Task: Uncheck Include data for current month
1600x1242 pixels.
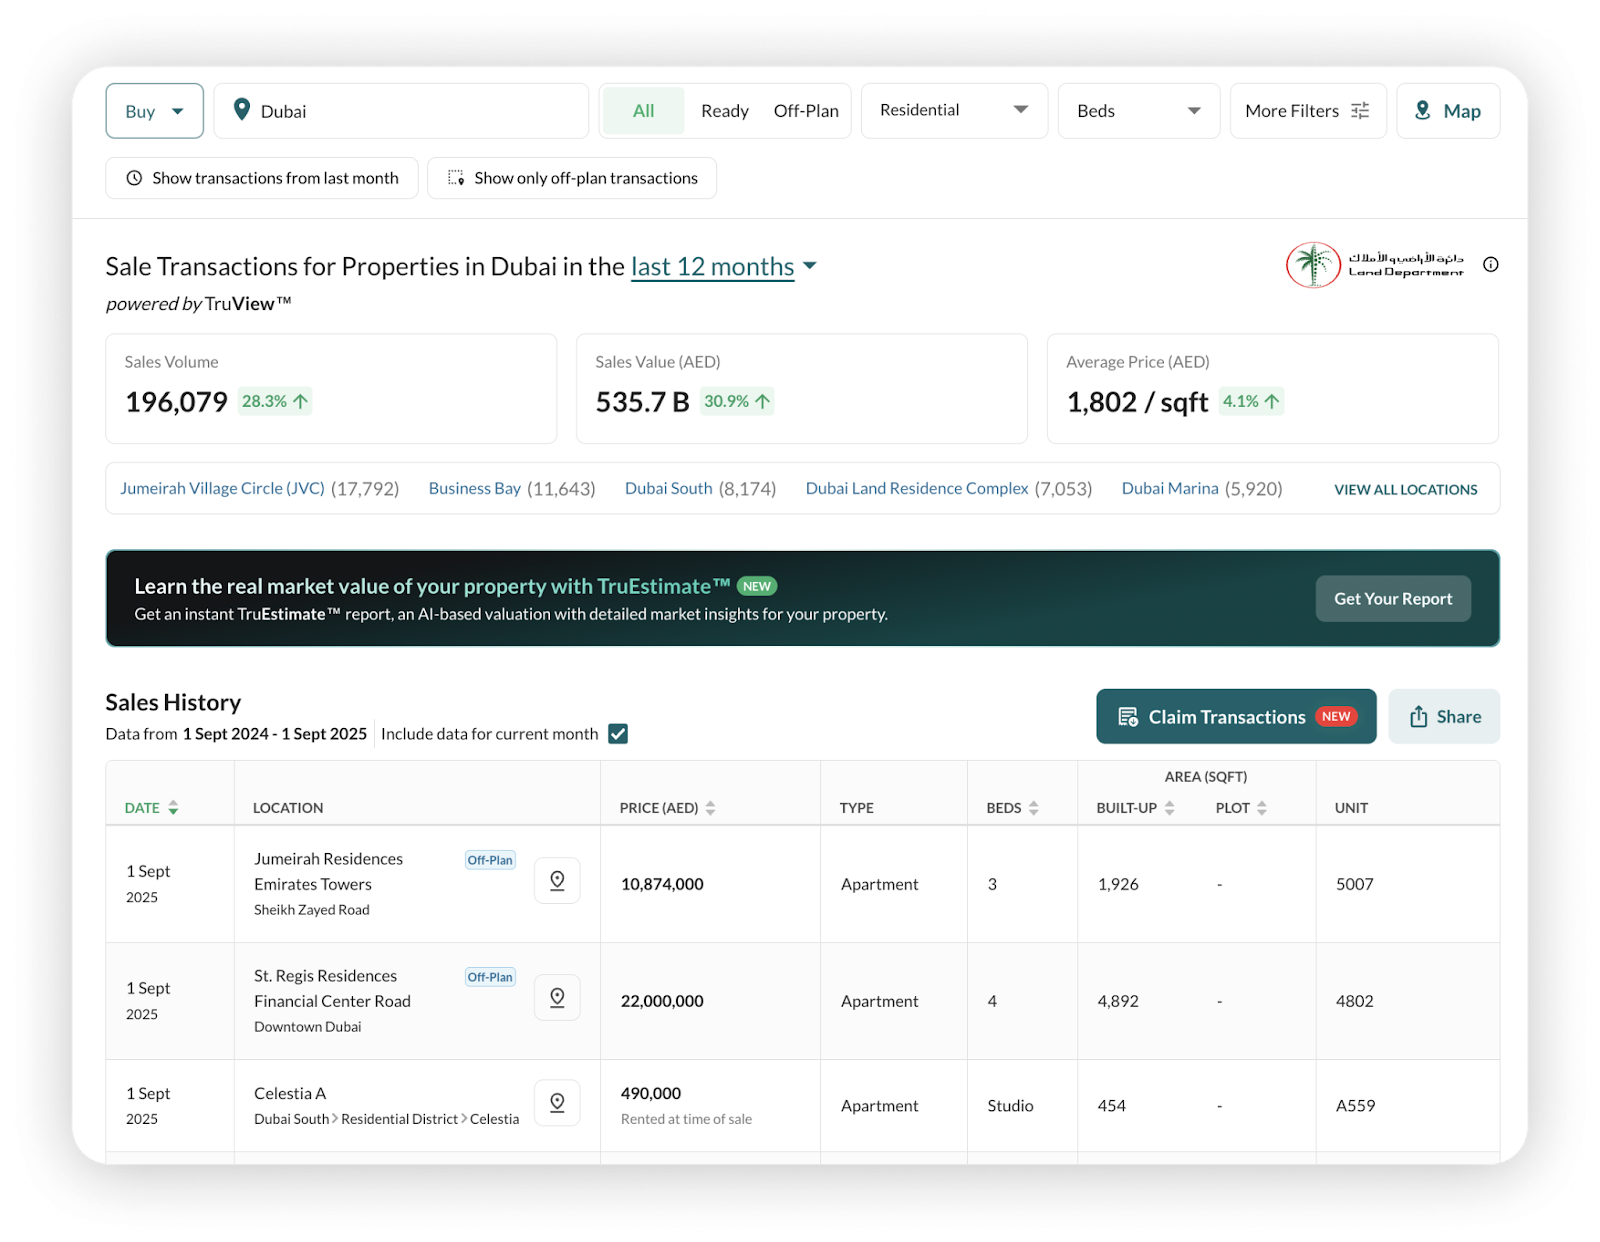Action: 618,733
